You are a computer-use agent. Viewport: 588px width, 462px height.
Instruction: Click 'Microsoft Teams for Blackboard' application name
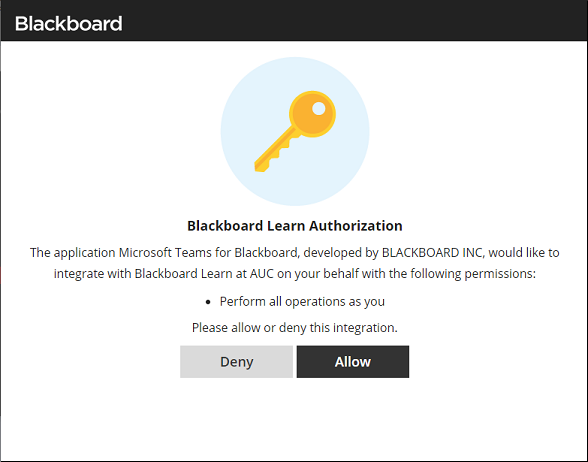point(208,253)
